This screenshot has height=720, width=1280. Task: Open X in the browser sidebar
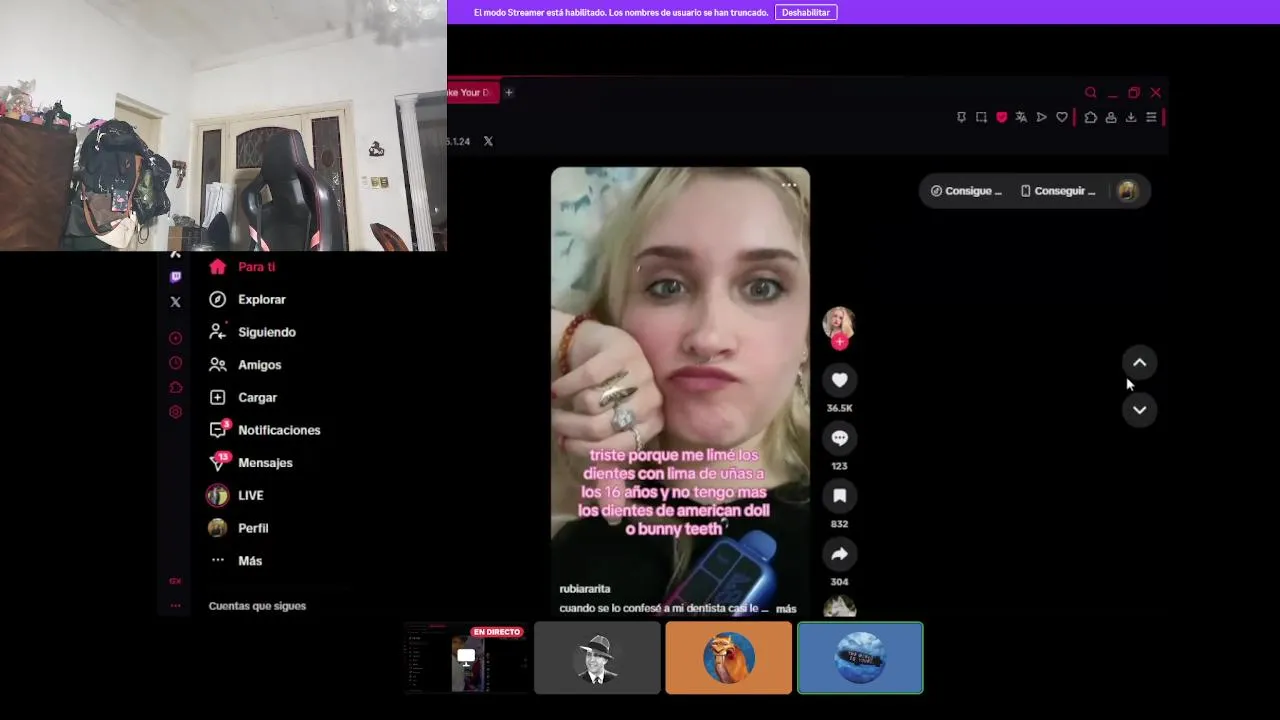[176, 301]
